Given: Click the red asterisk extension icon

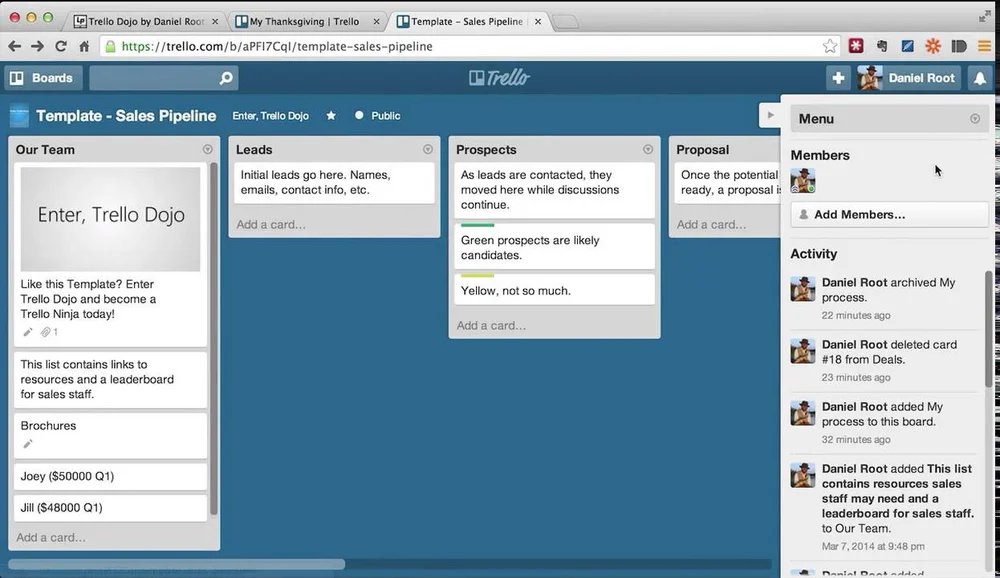Looking at the screenshot, I should [x=856, y=45].
